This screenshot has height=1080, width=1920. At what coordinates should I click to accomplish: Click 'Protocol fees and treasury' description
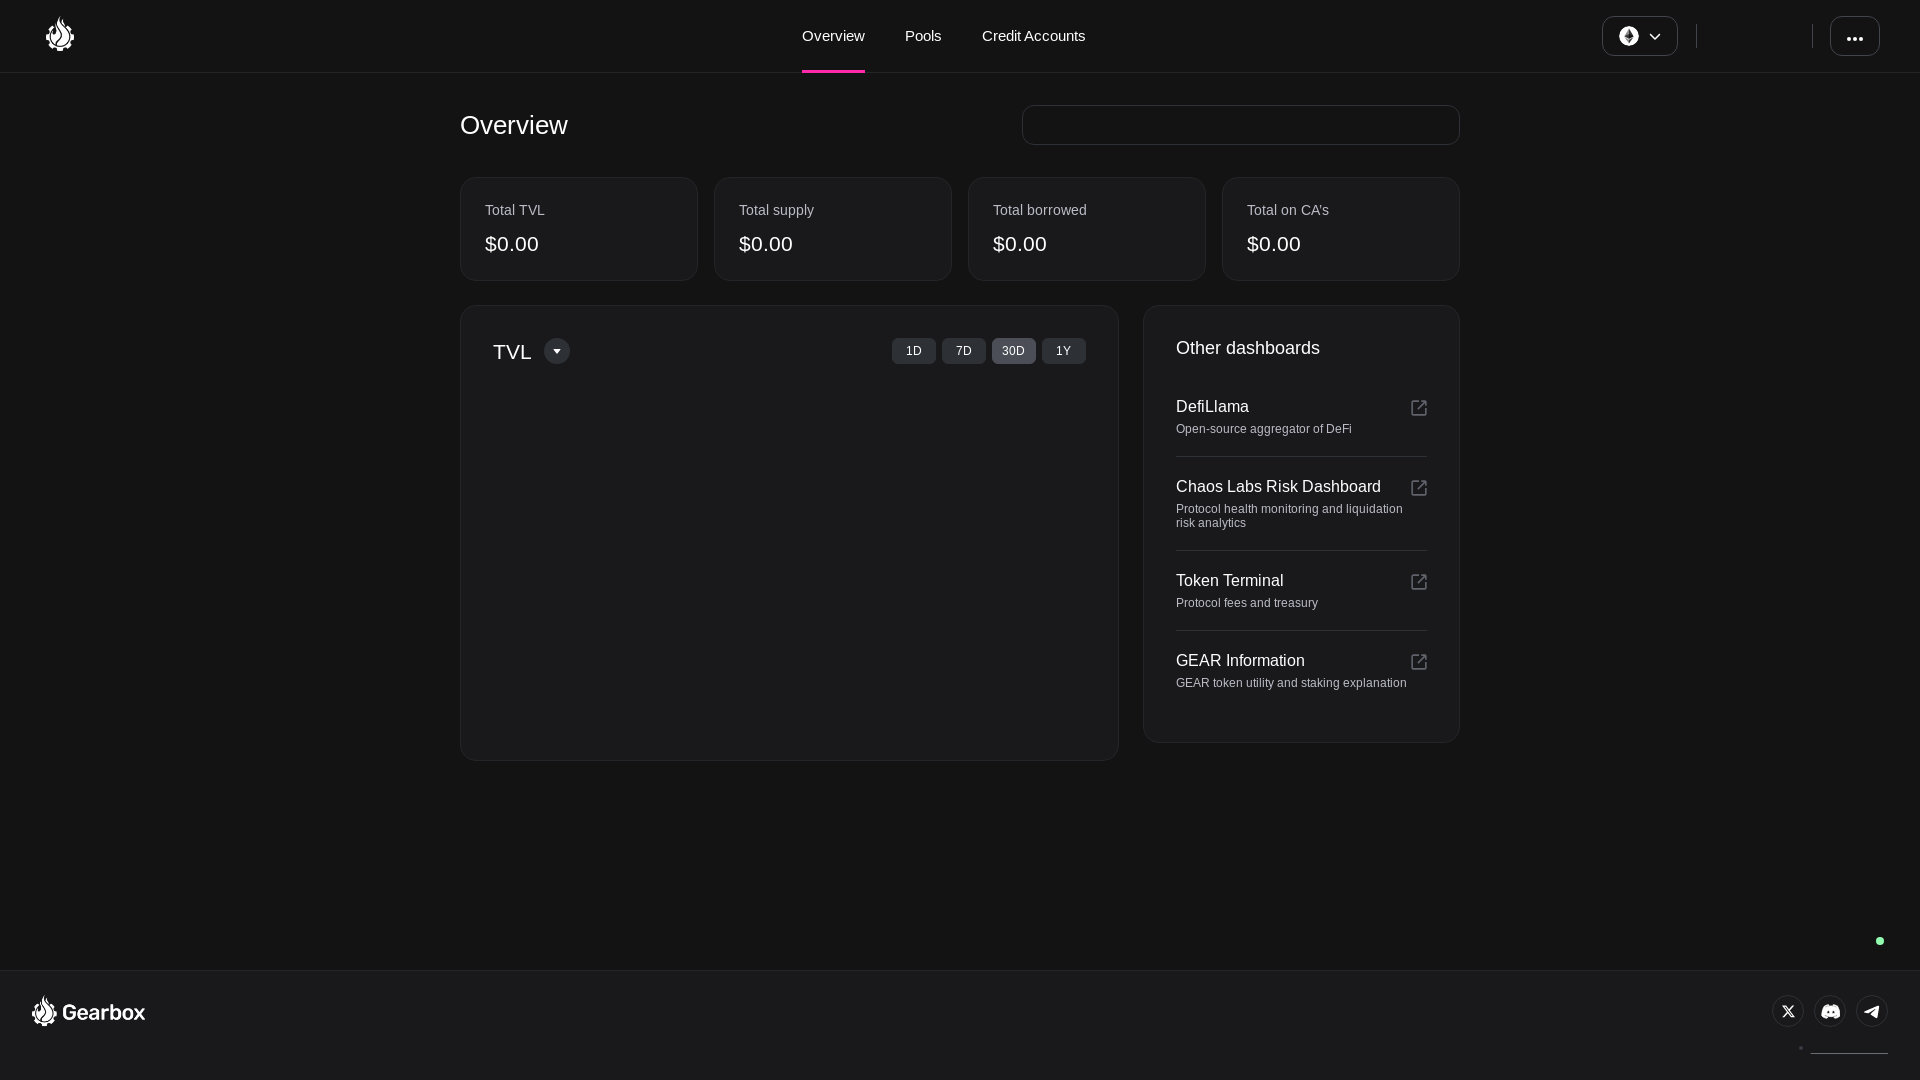1247,603
